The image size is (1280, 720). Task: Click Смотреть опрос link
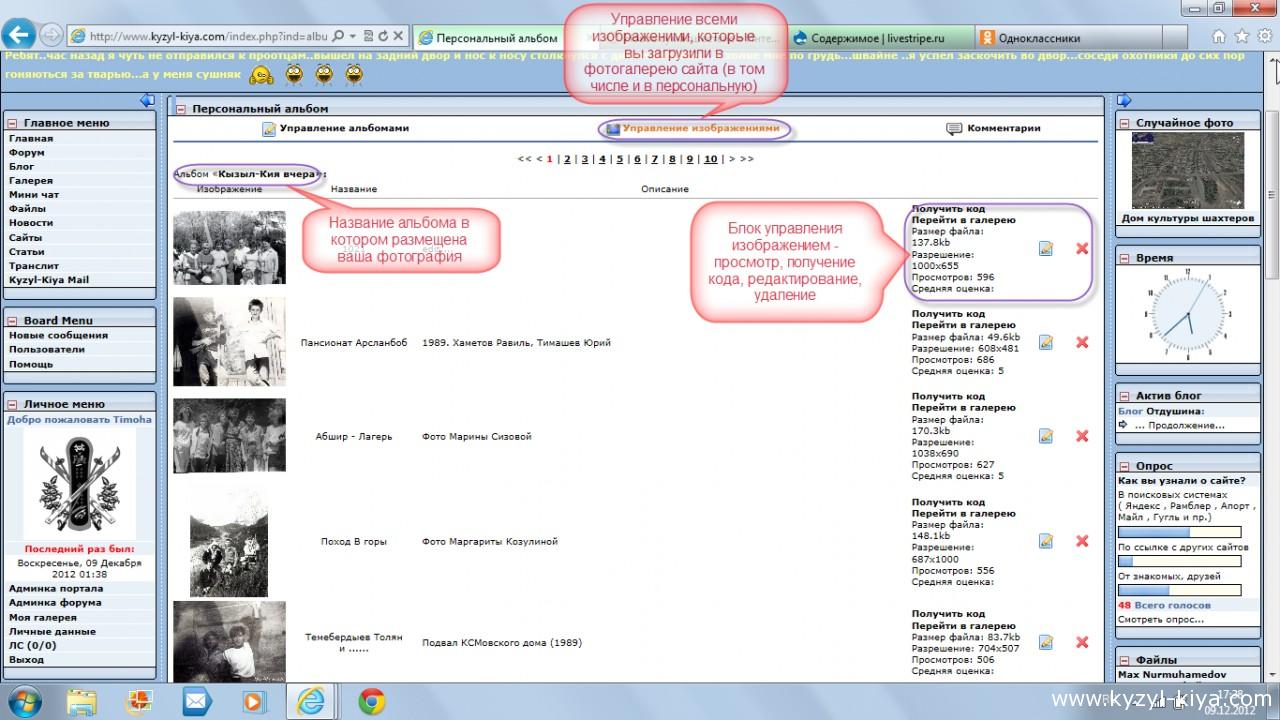click(x=1160, y=620)
